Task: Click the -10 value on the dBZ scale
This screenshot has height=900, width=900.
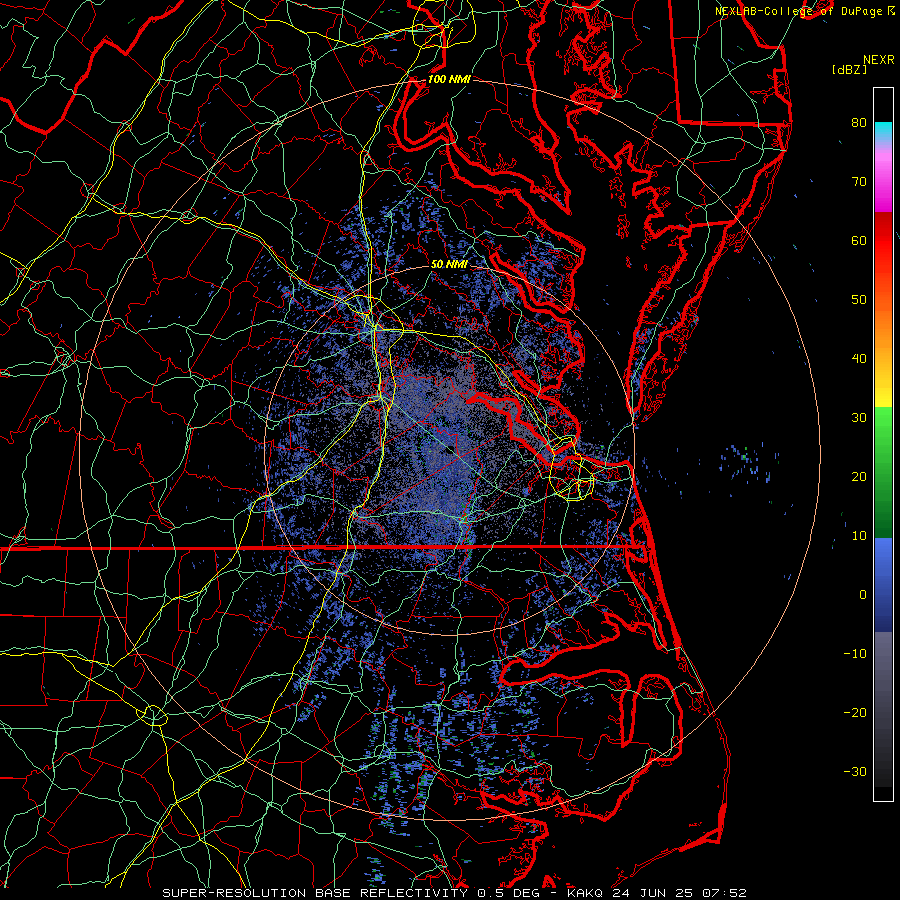Action: point(855,654)
